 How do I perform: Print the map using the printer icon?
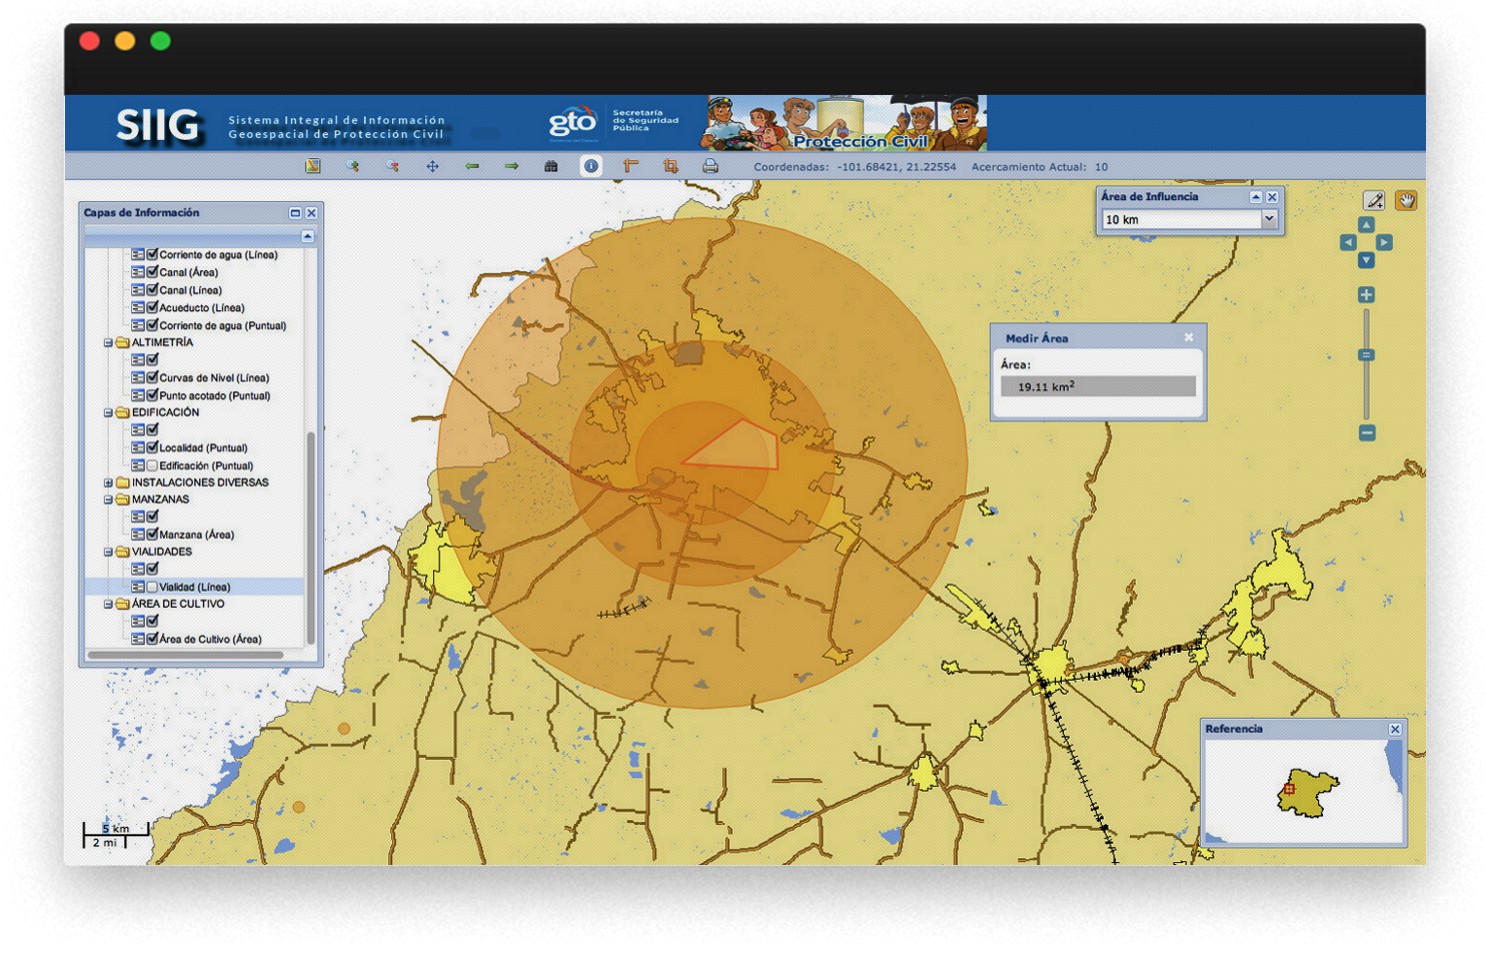click(710, 166)
